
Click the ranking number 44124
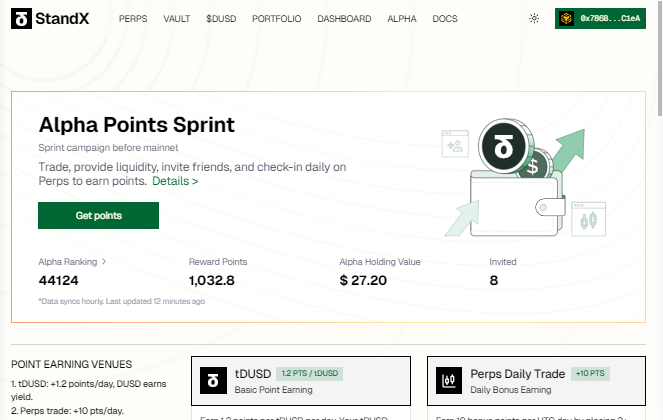[58, 280]
